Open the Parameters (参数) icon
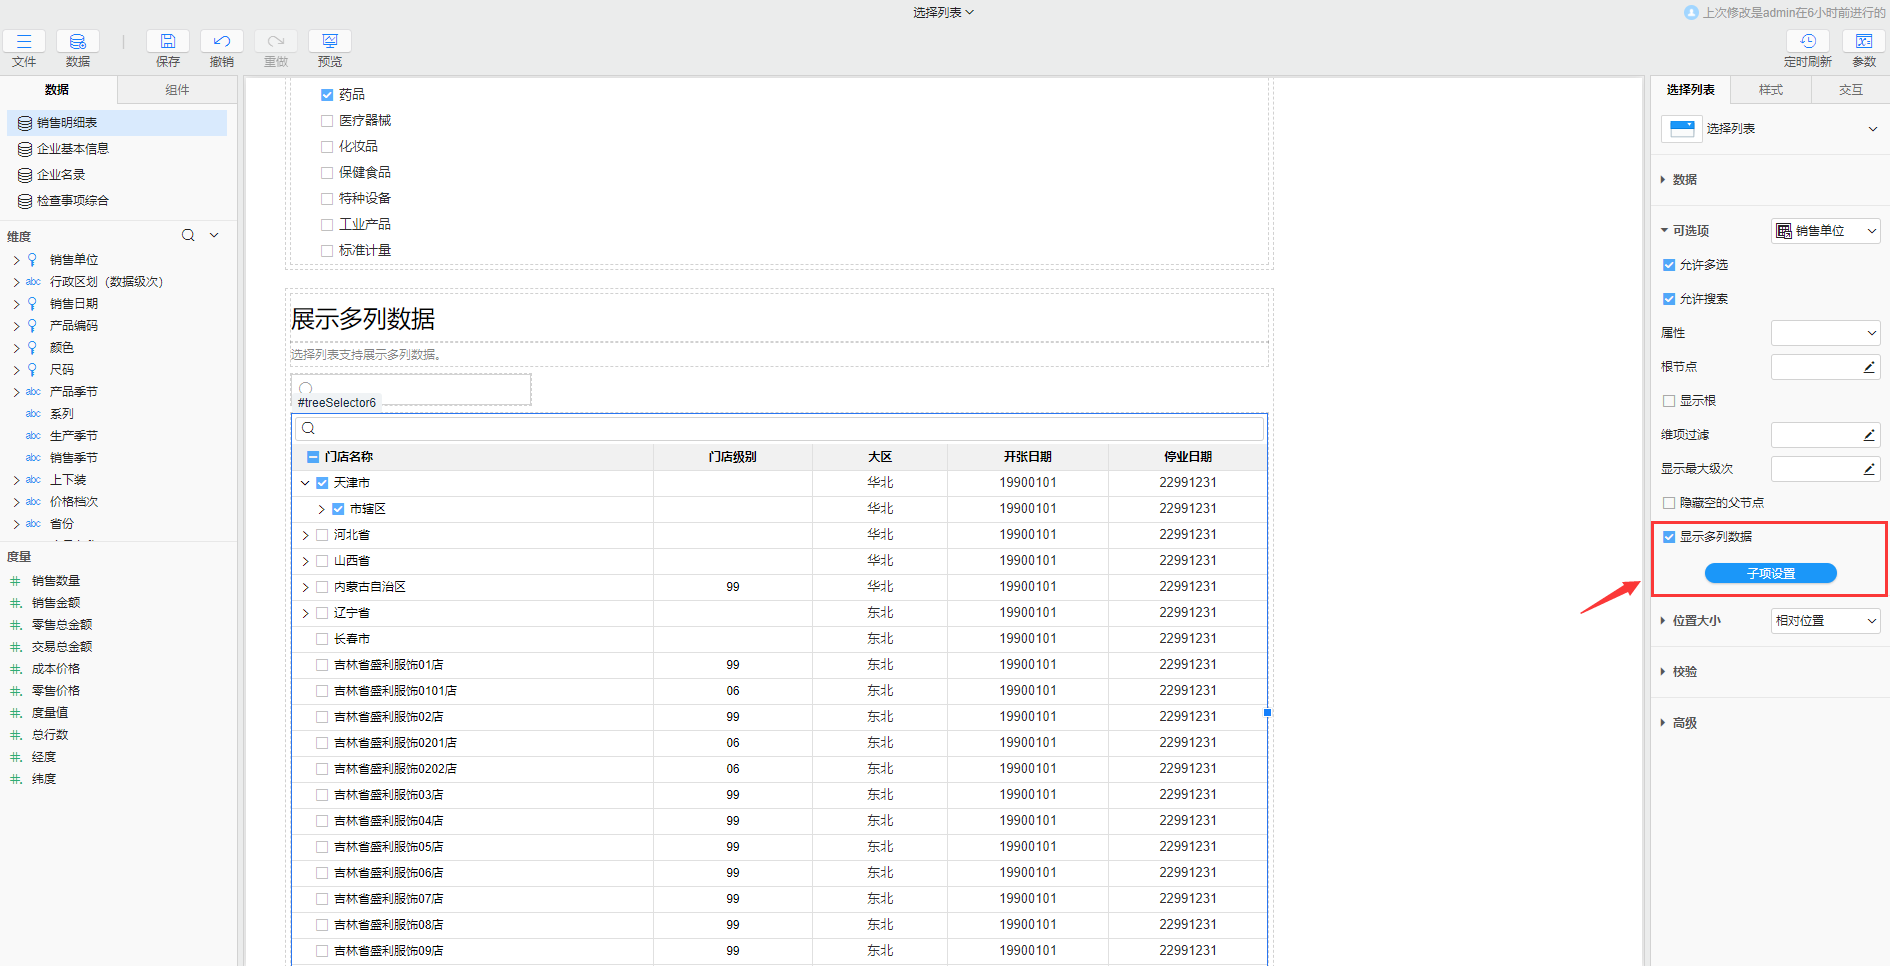1890x966 pixels. click(x=1864, y=42)
